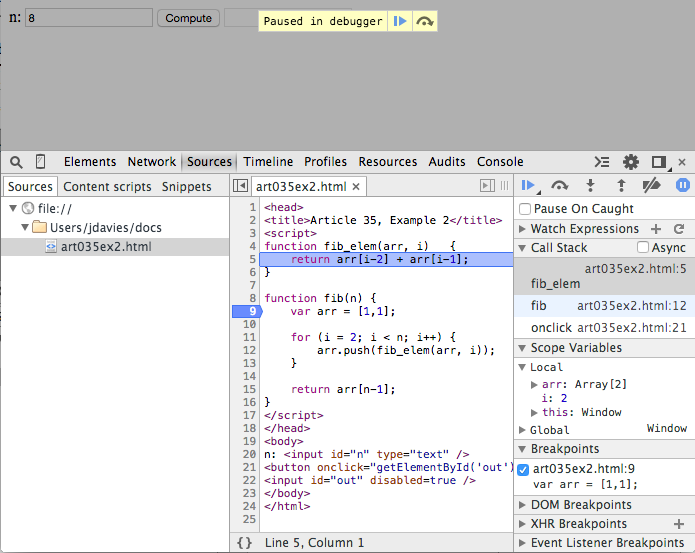Screen dimensions: 695x553
Task: Show the console drawer icon
Action: click(x=602, y=162)
